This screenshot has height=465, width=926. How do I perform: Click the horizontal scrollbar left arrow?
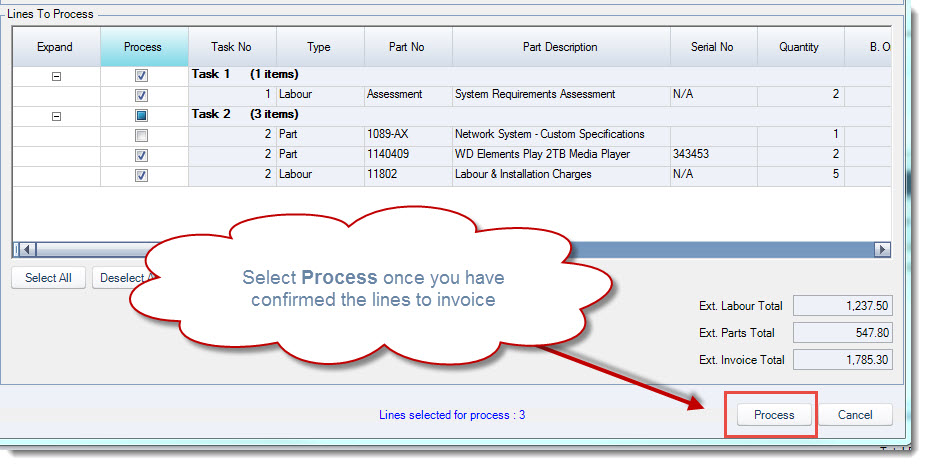coord(27,249)
